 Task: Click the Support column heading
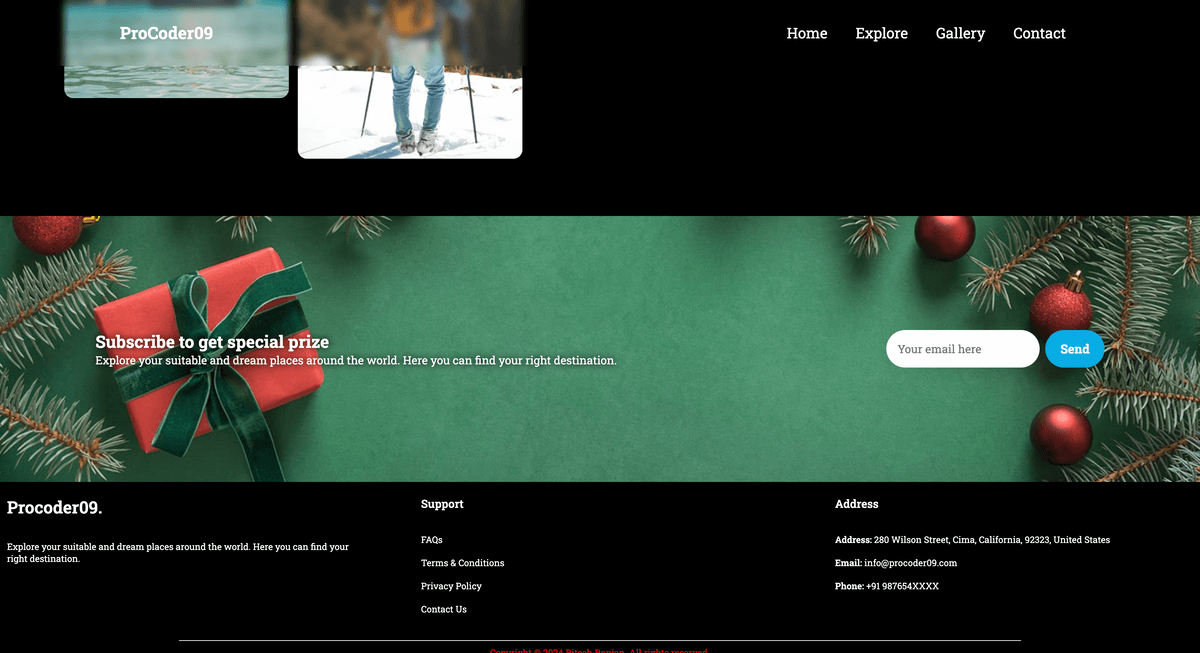tap(442, 504)
